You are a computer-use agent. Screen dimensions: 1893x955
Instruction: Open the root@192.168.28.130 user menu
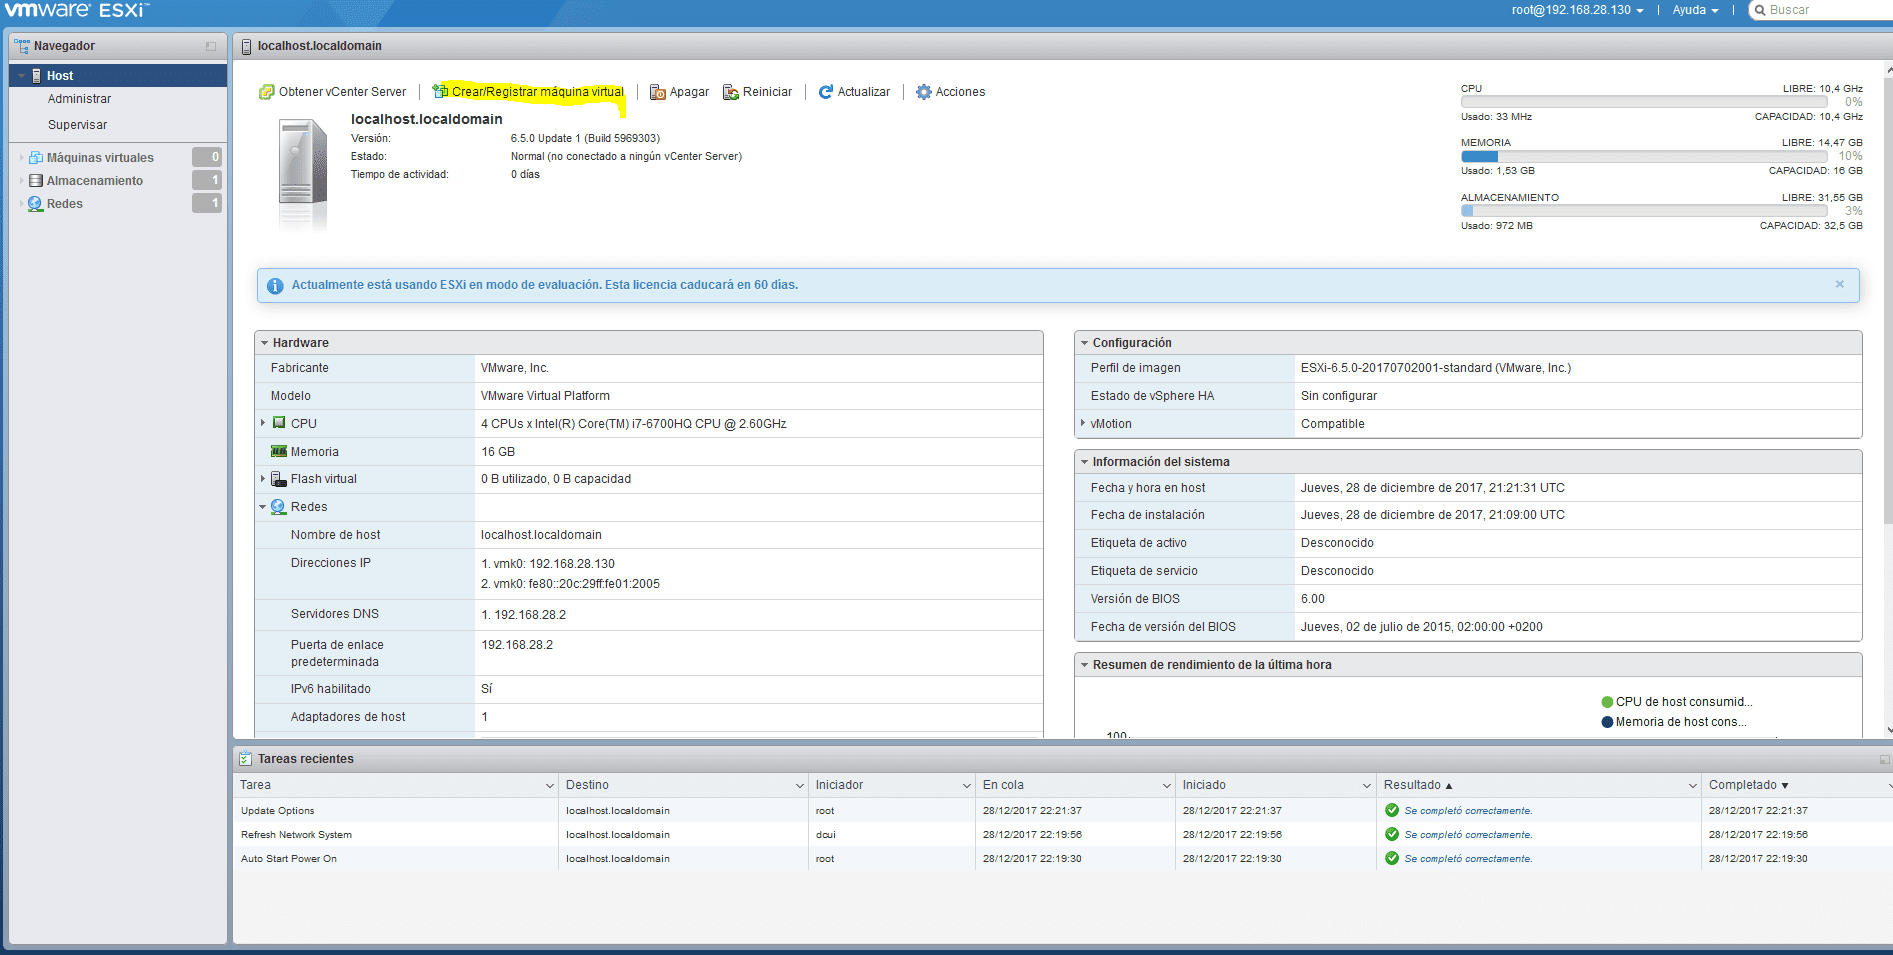(x=1571, y=10)
